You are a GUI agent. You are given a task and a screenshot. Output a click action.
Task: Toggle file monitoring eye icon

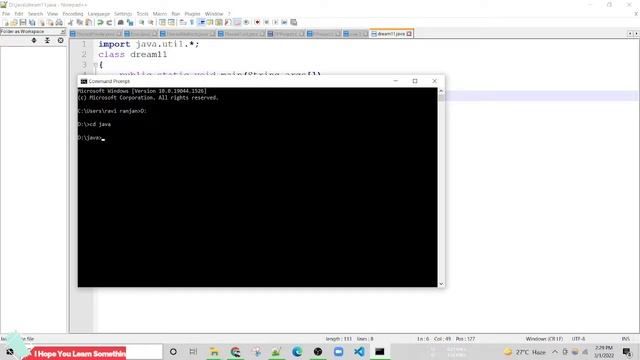(246, 22)
